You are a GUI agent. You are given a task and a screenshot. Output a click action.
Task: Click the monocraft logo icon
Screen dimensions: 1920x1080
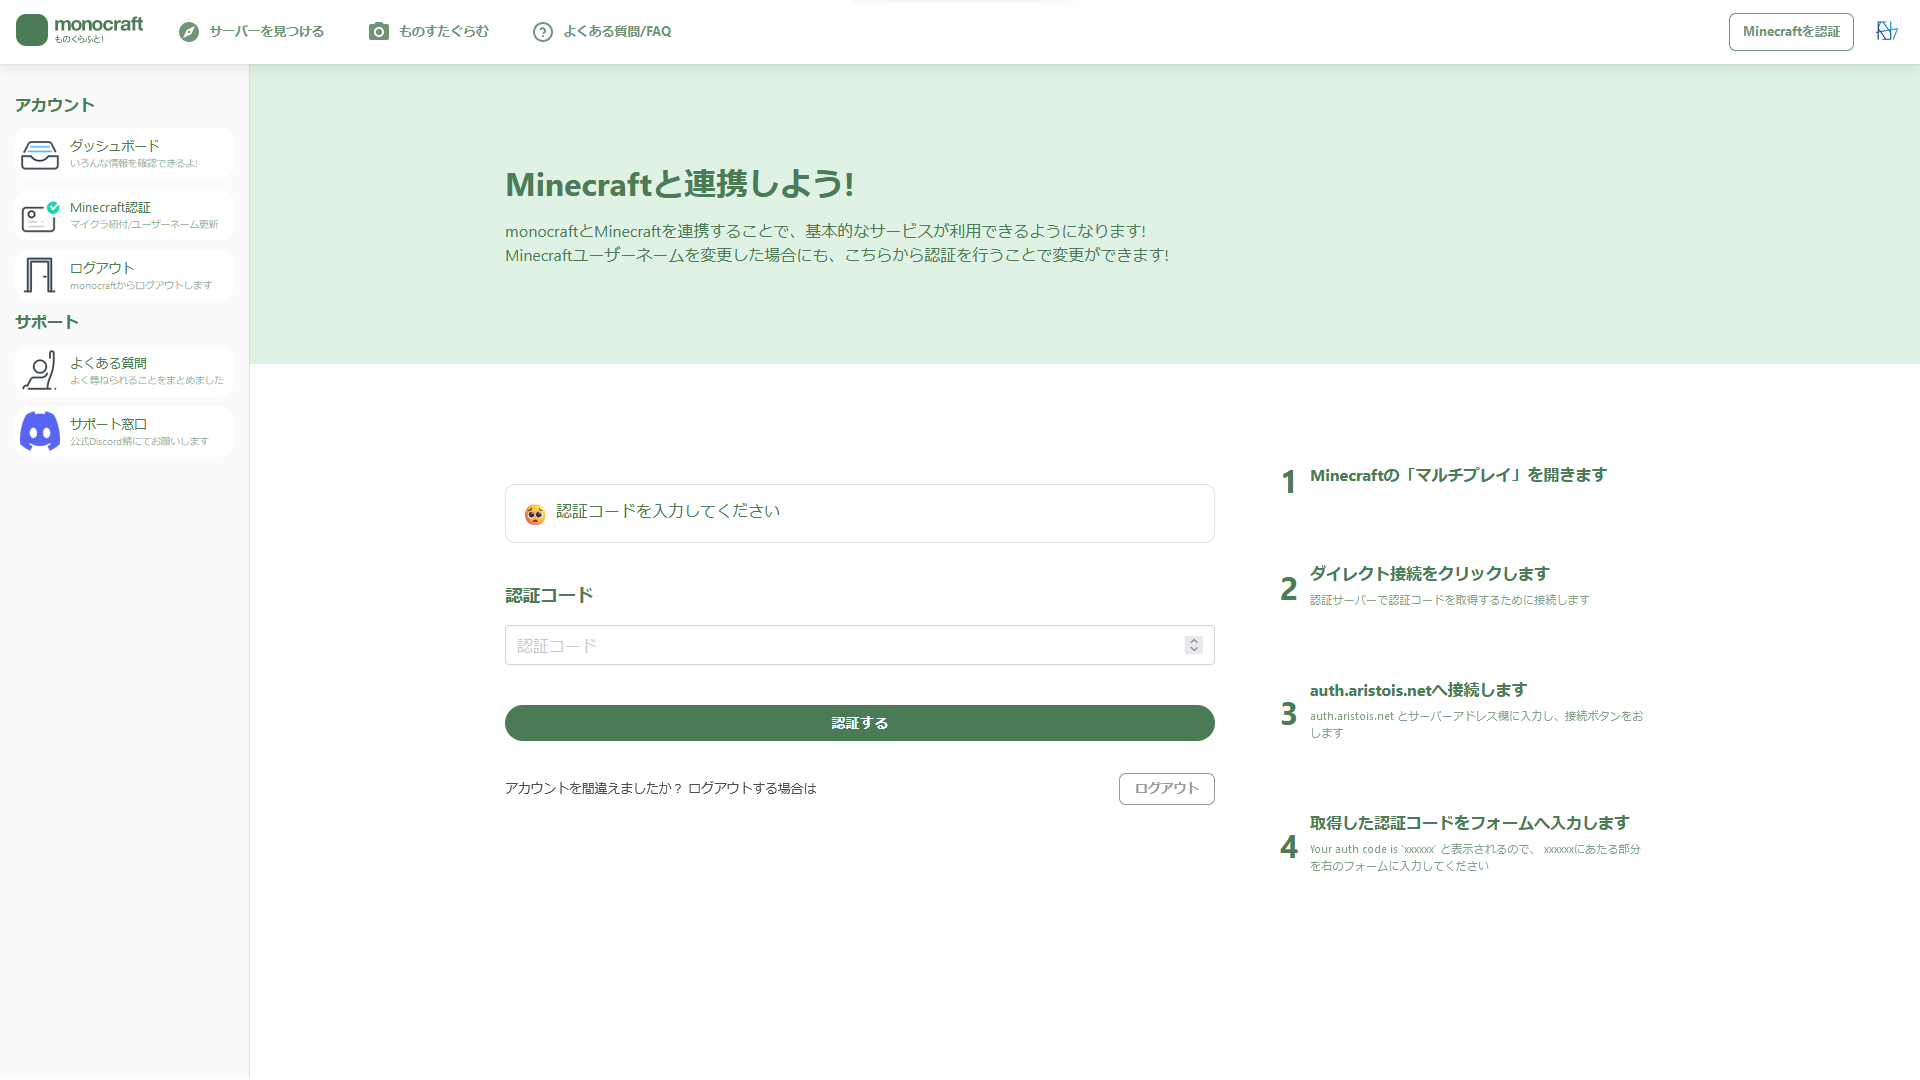pos(32,30)
